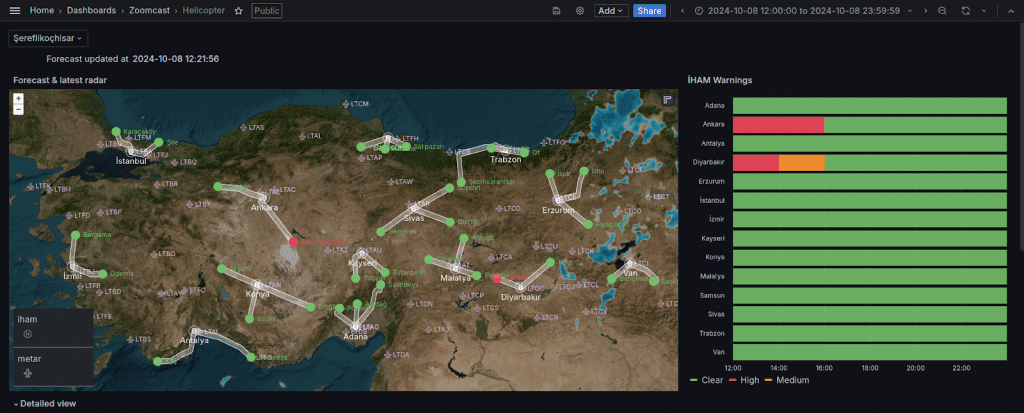Viewport: 1024px width, 413px height.
Task: Zoom out on the map
Action: click(x=18, y=109)
